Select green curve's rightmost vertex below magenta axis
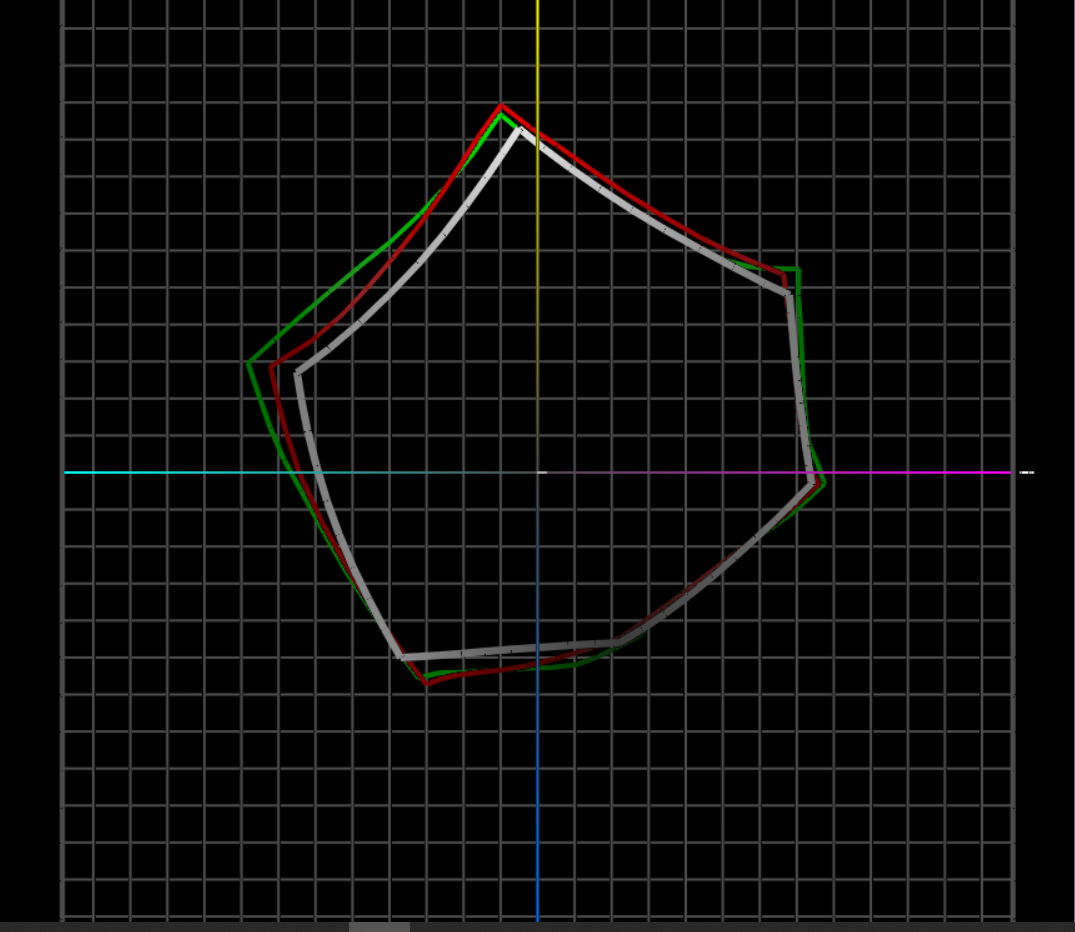This screenshot has width=1075, height=932. click(x=824, y=483)
